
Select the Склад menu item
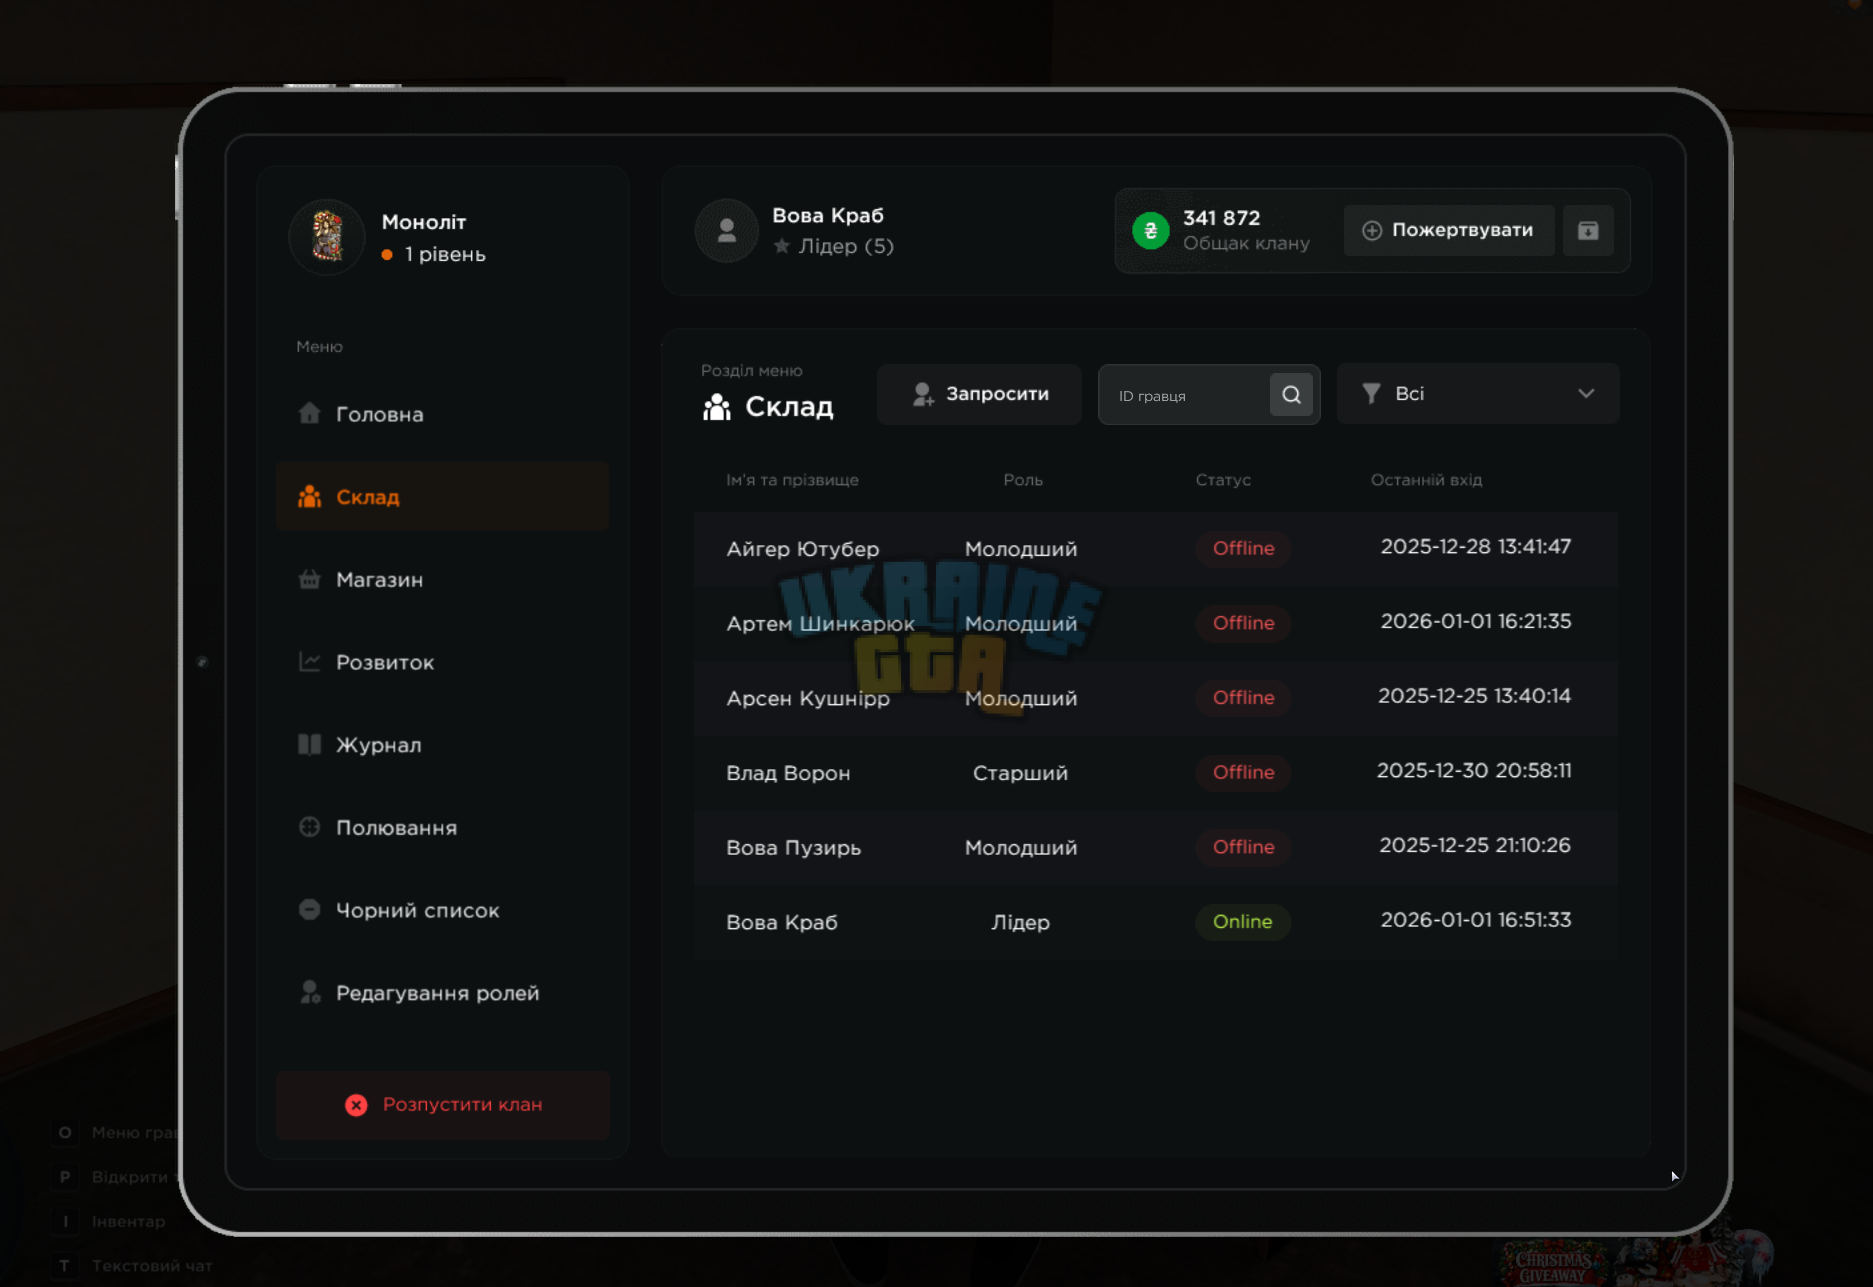[x=442, y=496]
